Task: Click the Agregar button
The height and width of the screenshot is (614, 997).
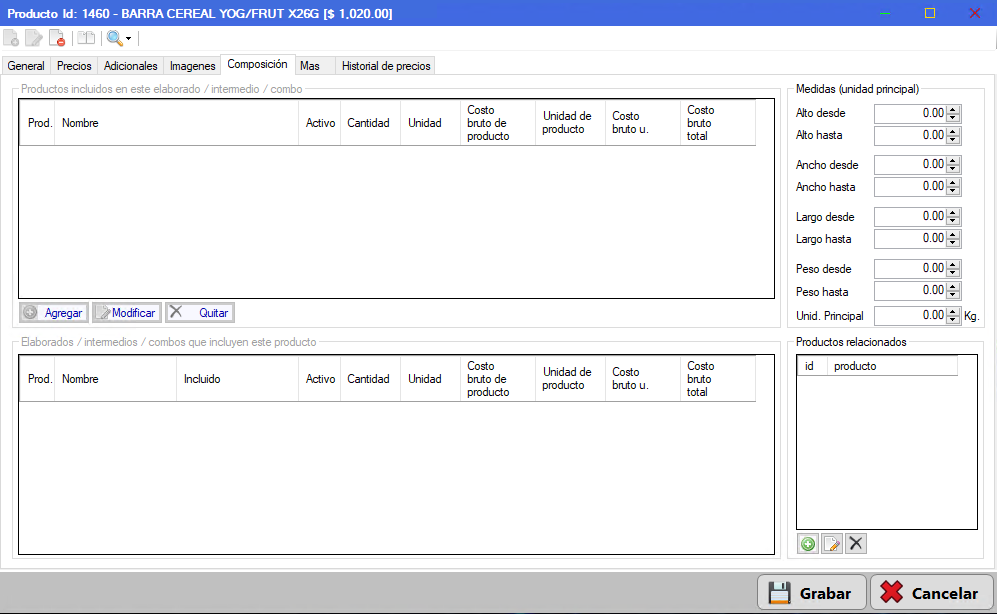Action: (54, 313)
